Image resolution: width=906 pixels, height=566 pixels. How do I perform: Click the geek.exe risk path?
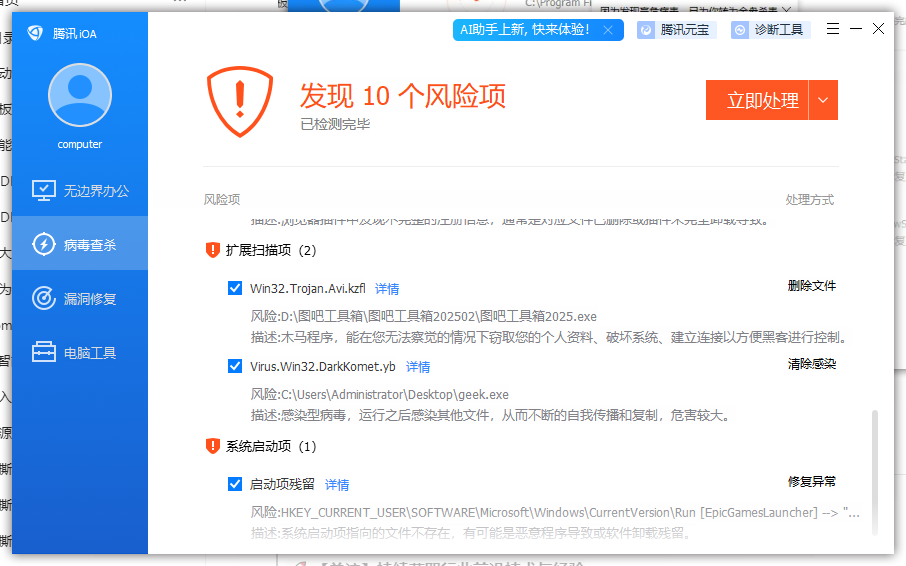(380, 394)
